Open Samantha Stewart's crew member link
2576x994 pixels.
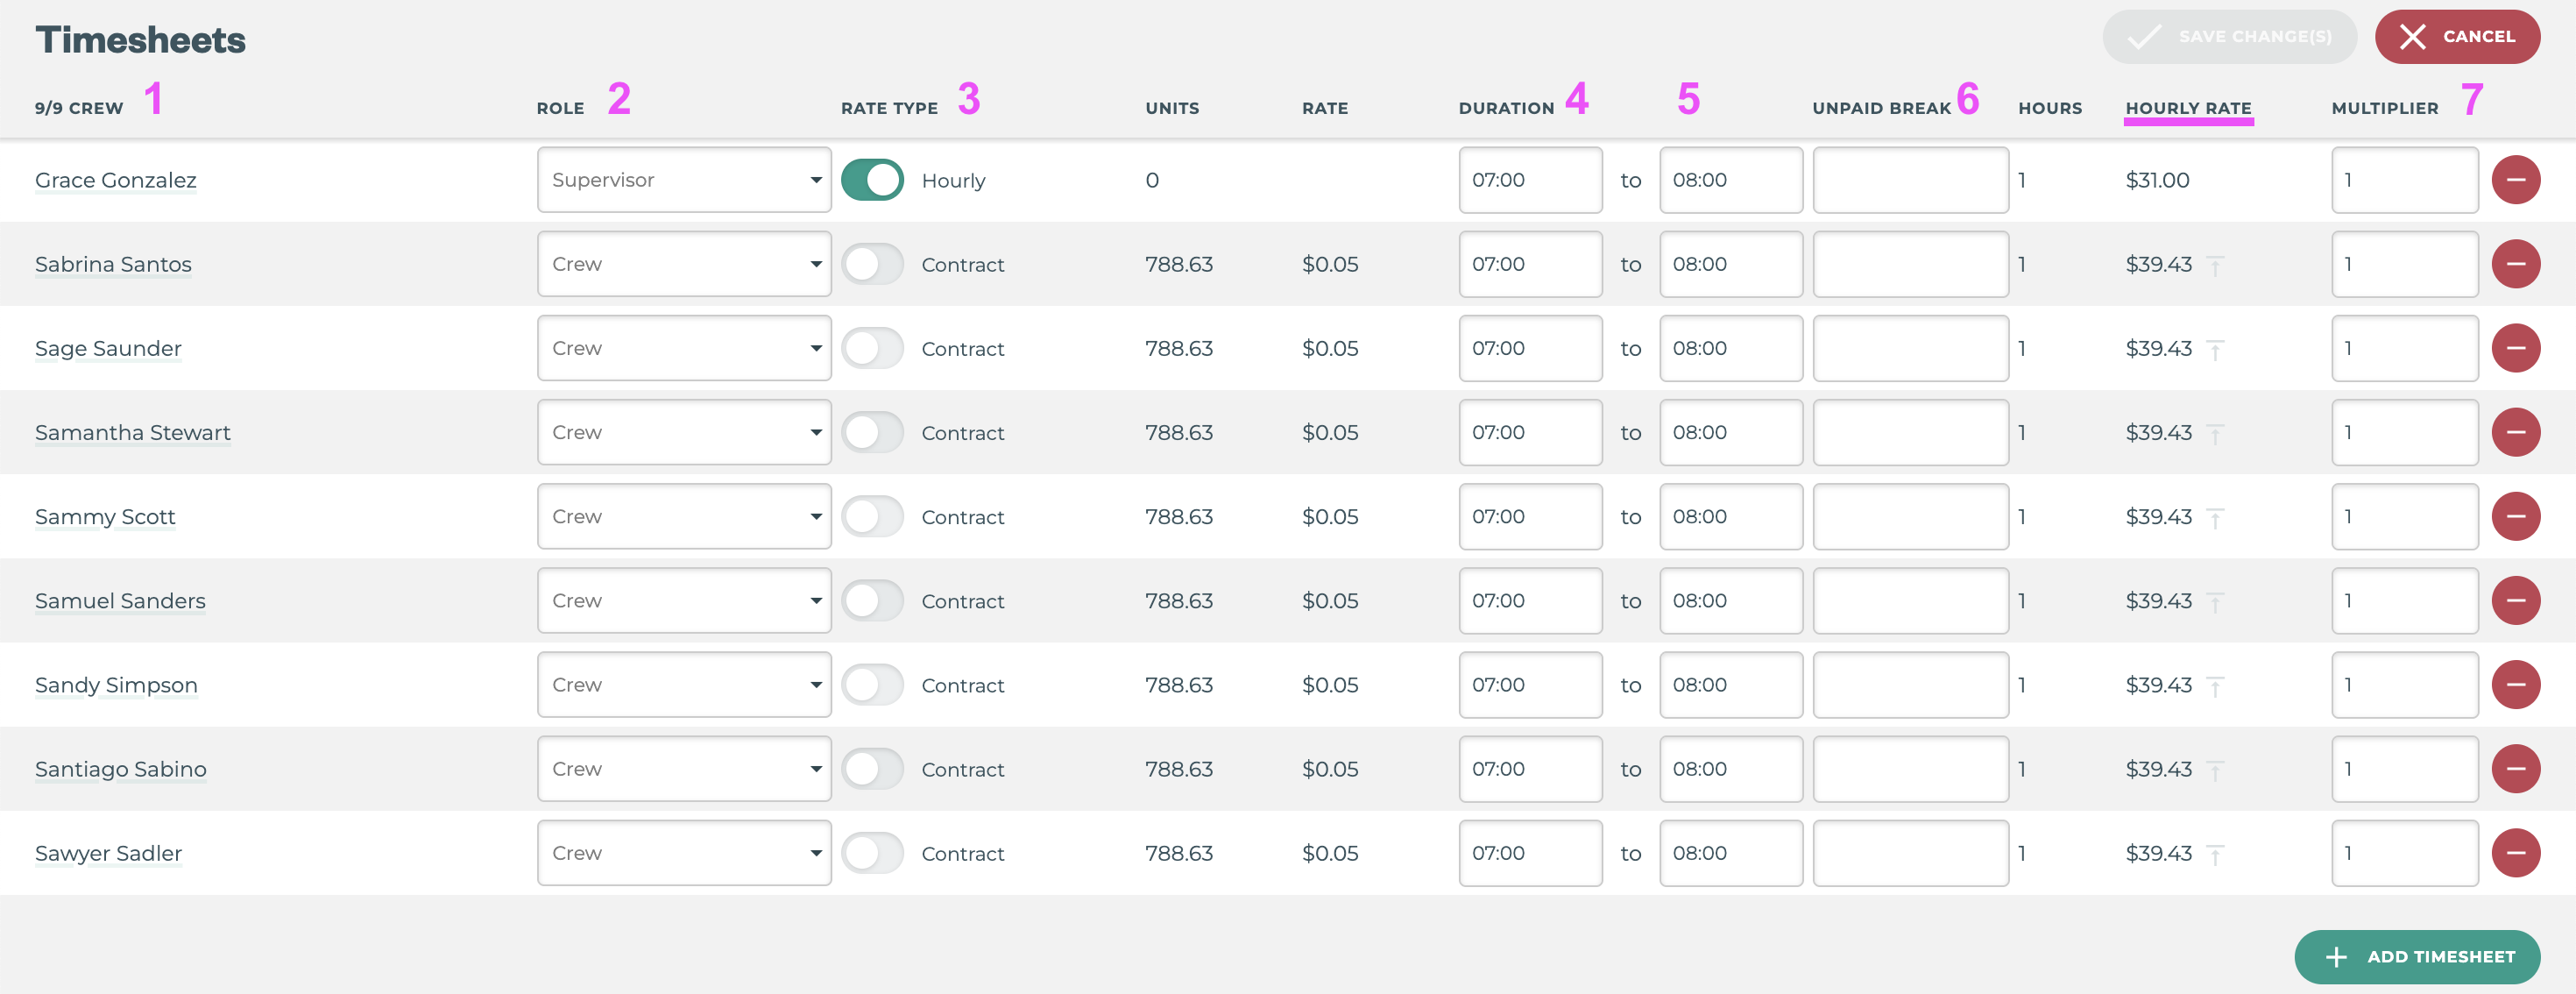pos(132,432)
